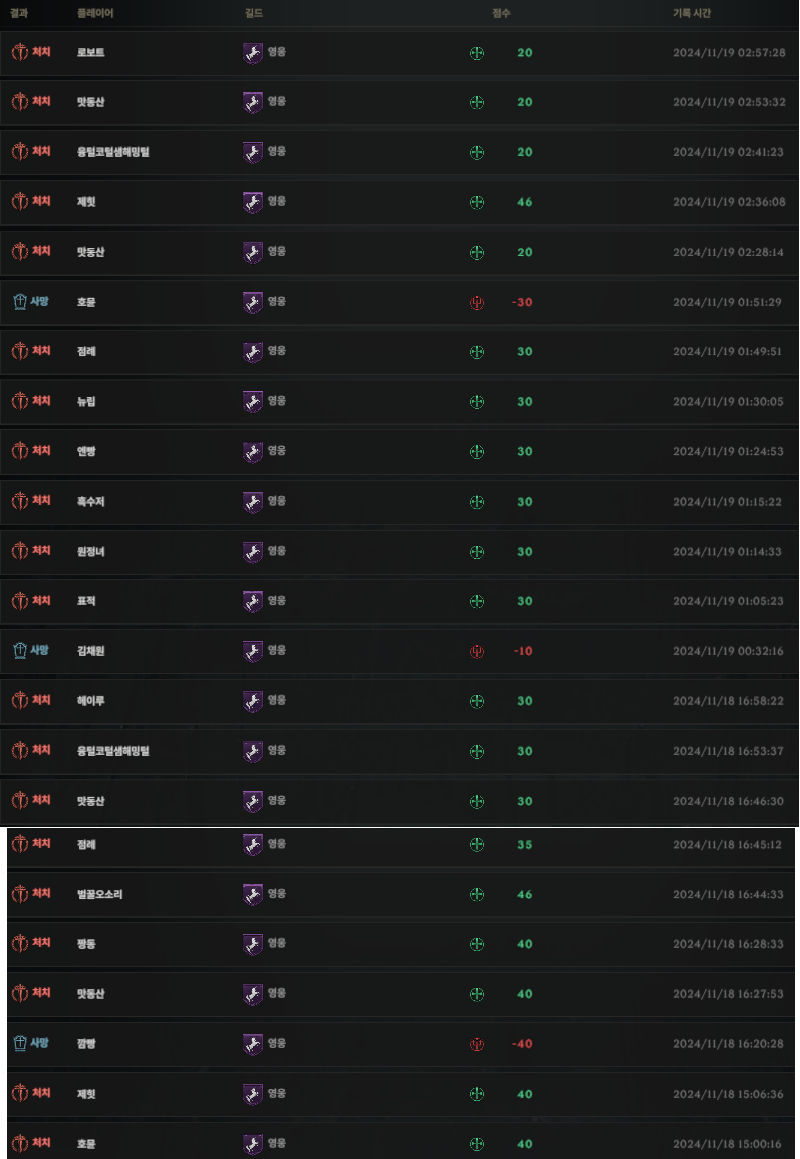Click the green score icon beside 35
This screenshot has height=1159, width=800.
pos(477,845)
